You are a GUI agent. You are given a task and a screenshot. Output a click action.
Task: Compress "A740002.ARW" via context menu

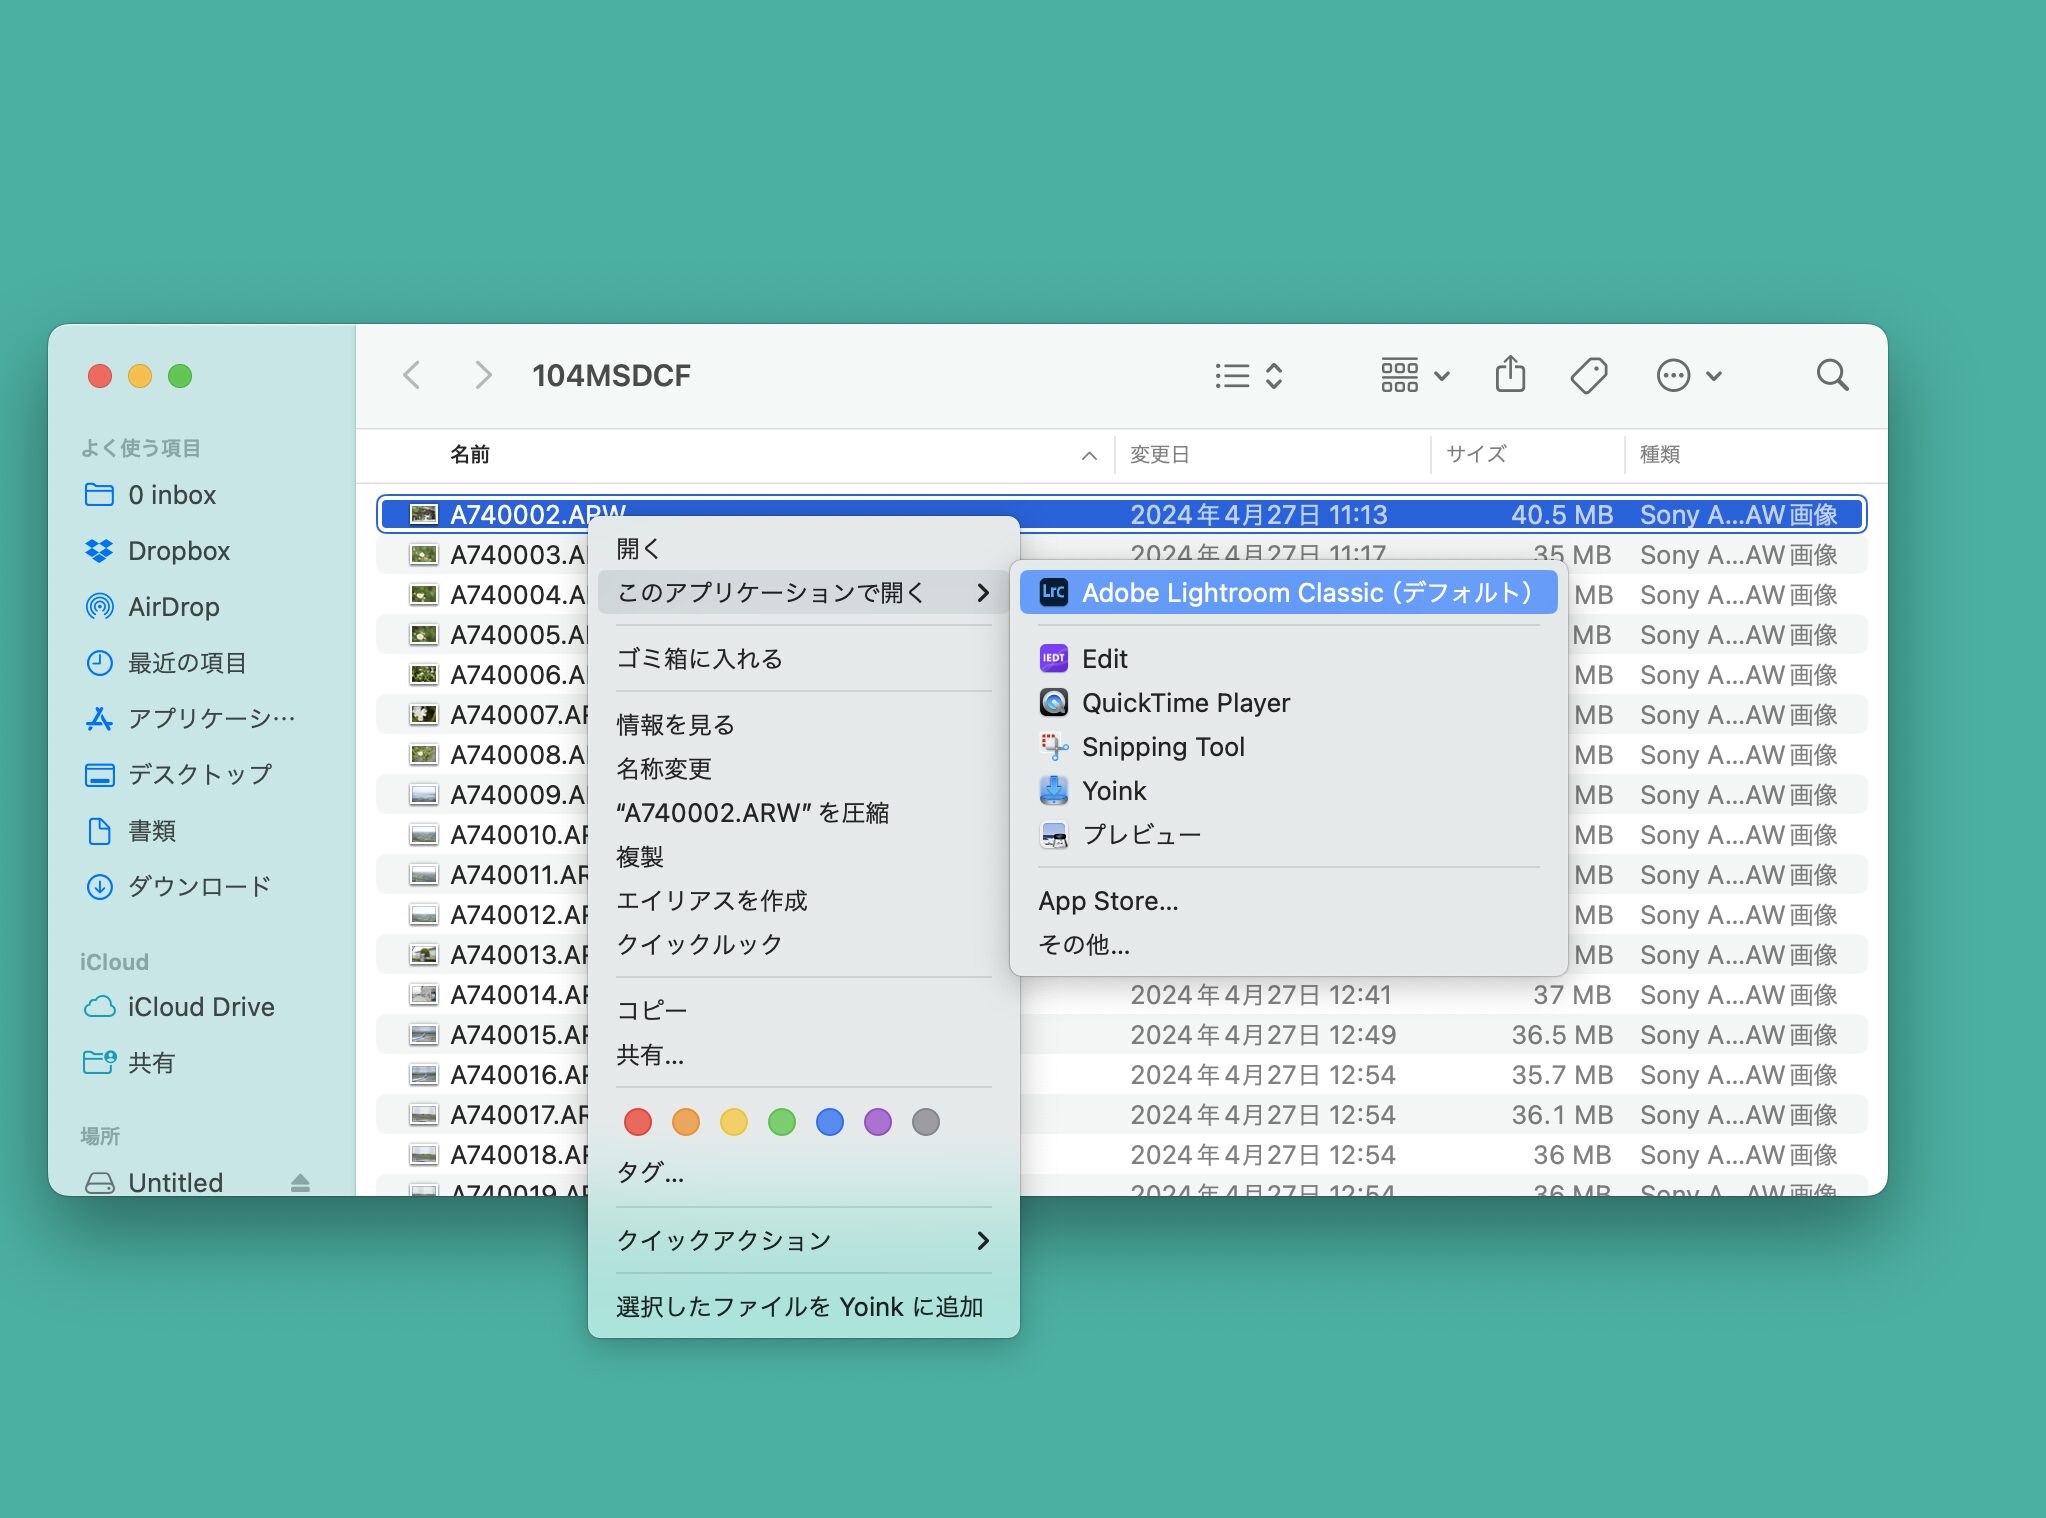[x=804, y=813]
